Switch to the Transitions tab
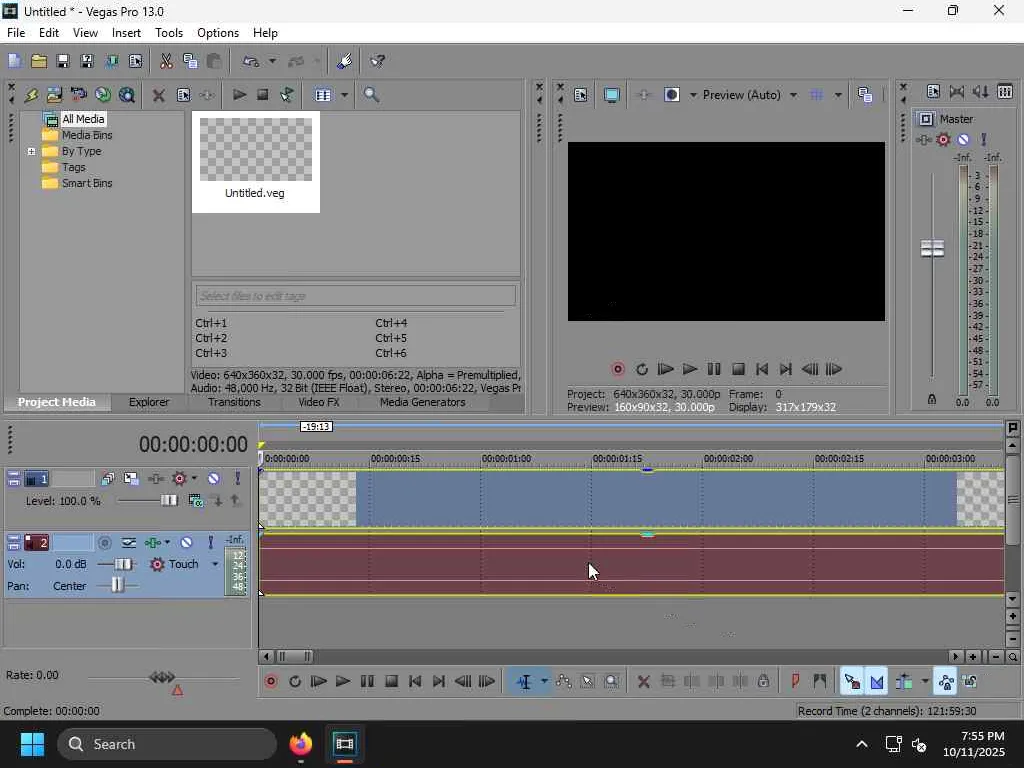The height and width of the screenshot is (768, 1024). (234, 402)
